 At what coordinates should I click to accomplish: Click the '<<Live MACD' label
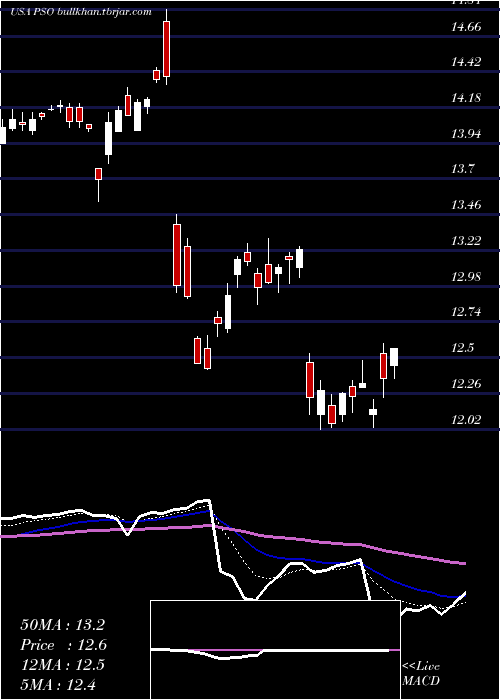(421, 674)
